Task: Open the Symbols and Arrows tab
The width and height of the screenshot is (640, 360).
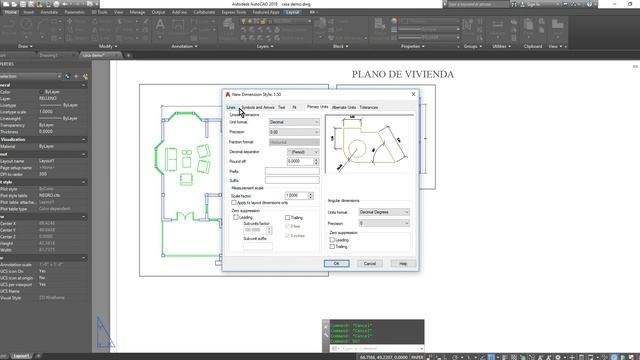Action: [258, 107]
